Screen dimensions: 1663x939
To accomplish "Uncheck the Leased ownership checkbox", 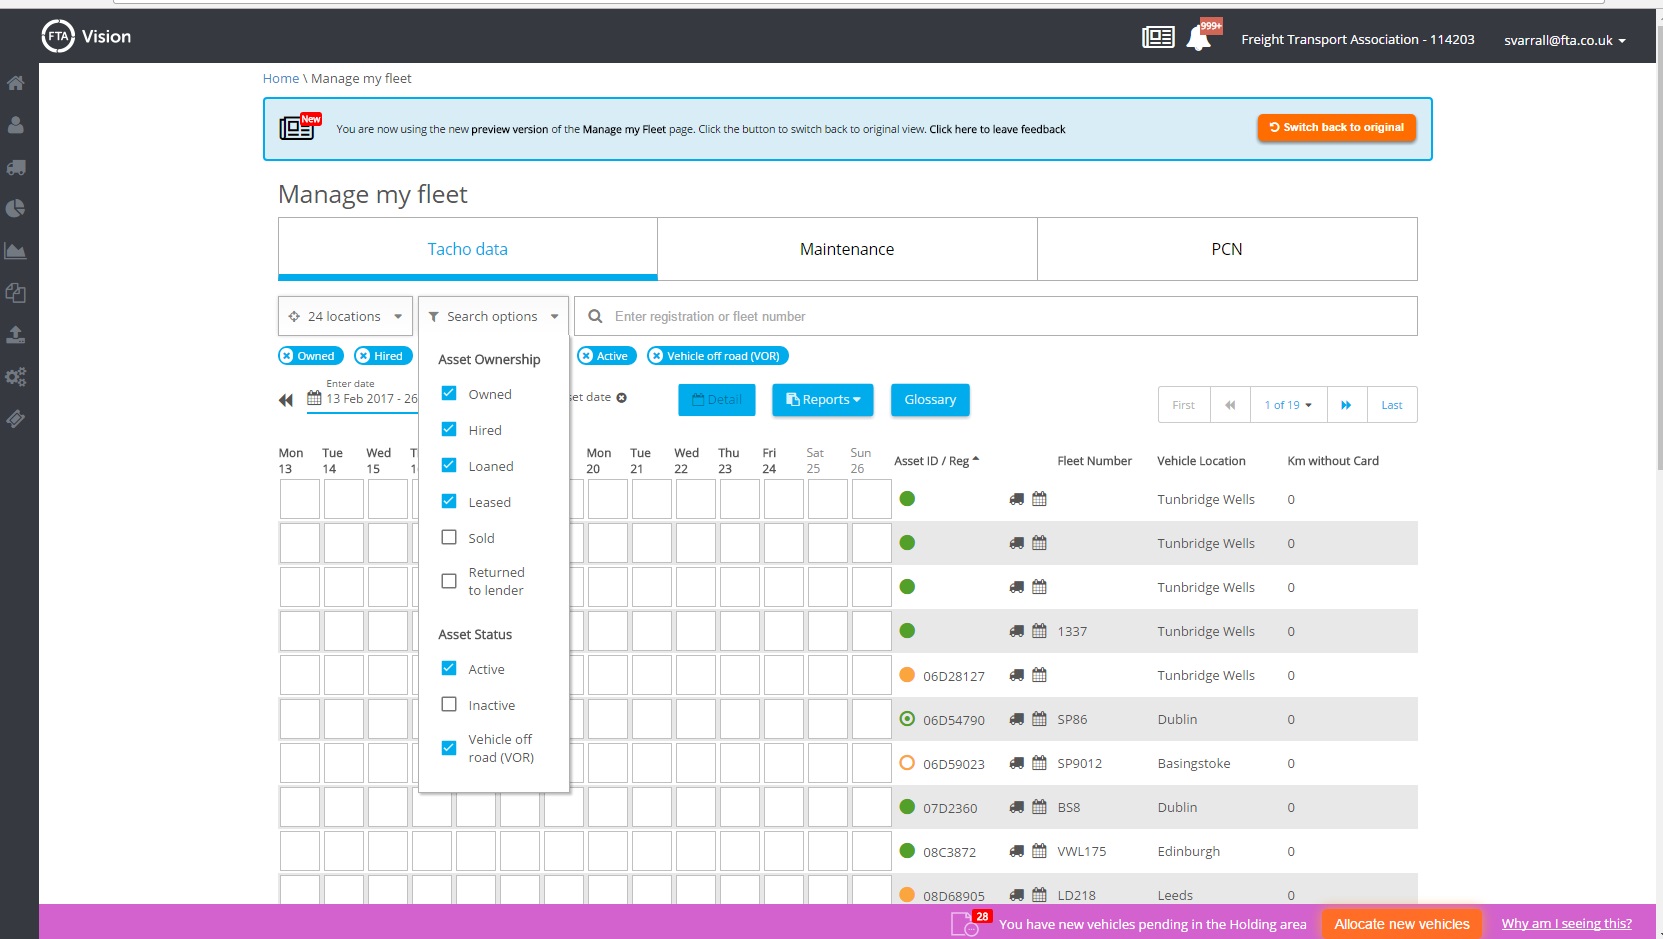I will [x=449, y=501].
